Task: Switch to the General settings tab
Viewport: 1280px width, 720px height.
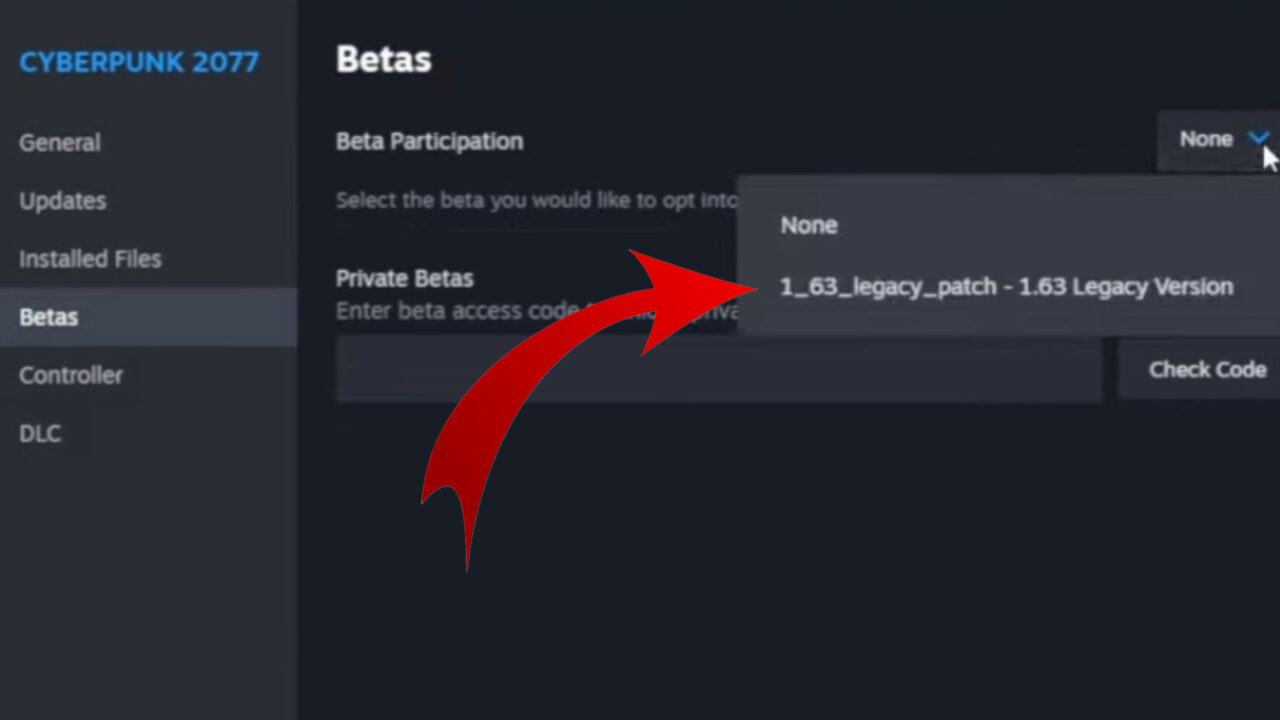Action: coord(59,142)
